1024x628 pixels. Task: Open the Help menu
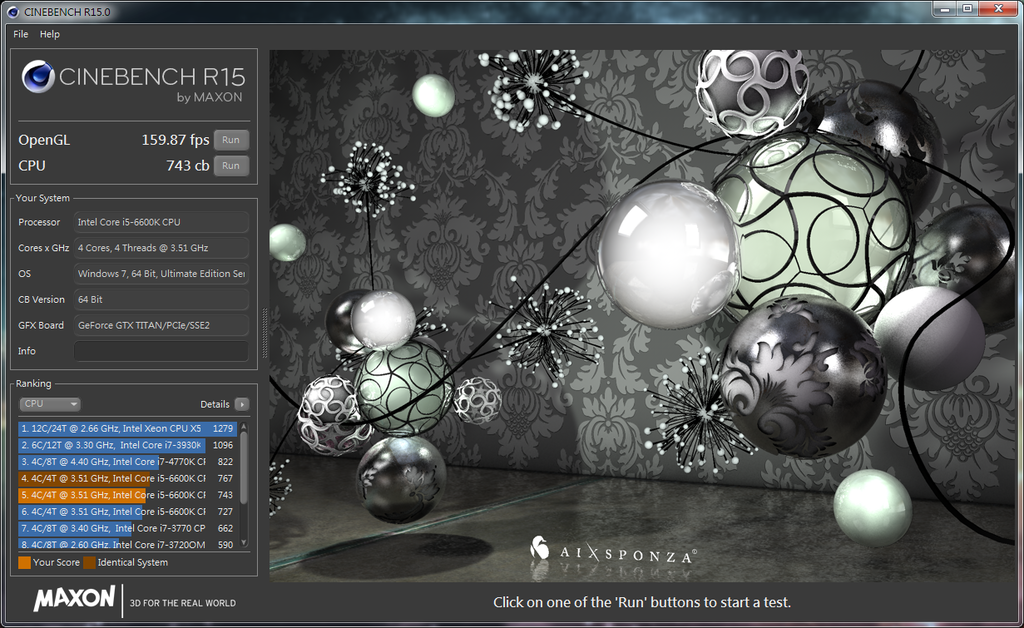pos(50,34)
